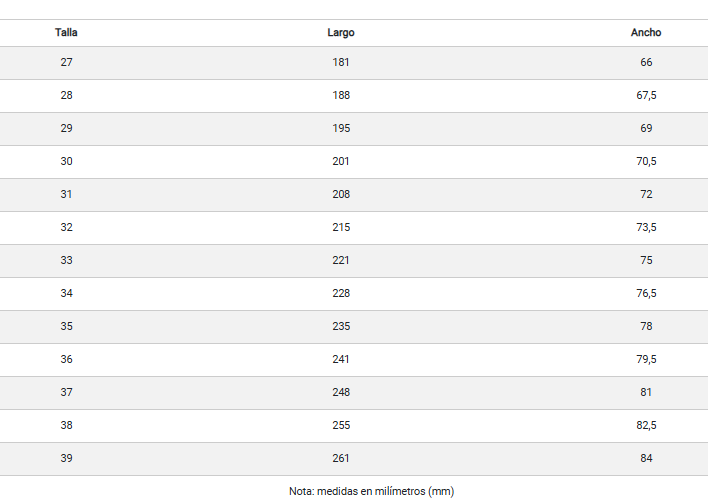The width and height of the screenshot is (708, 502).
Task: Click size 33 in the table
Action: (x=66, y=260)
